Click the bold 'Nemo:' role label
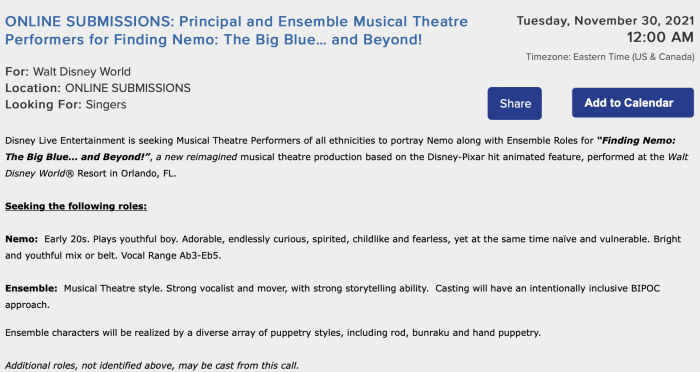The image size is (700, 372). pyautogui.click(x=21, y=239)
